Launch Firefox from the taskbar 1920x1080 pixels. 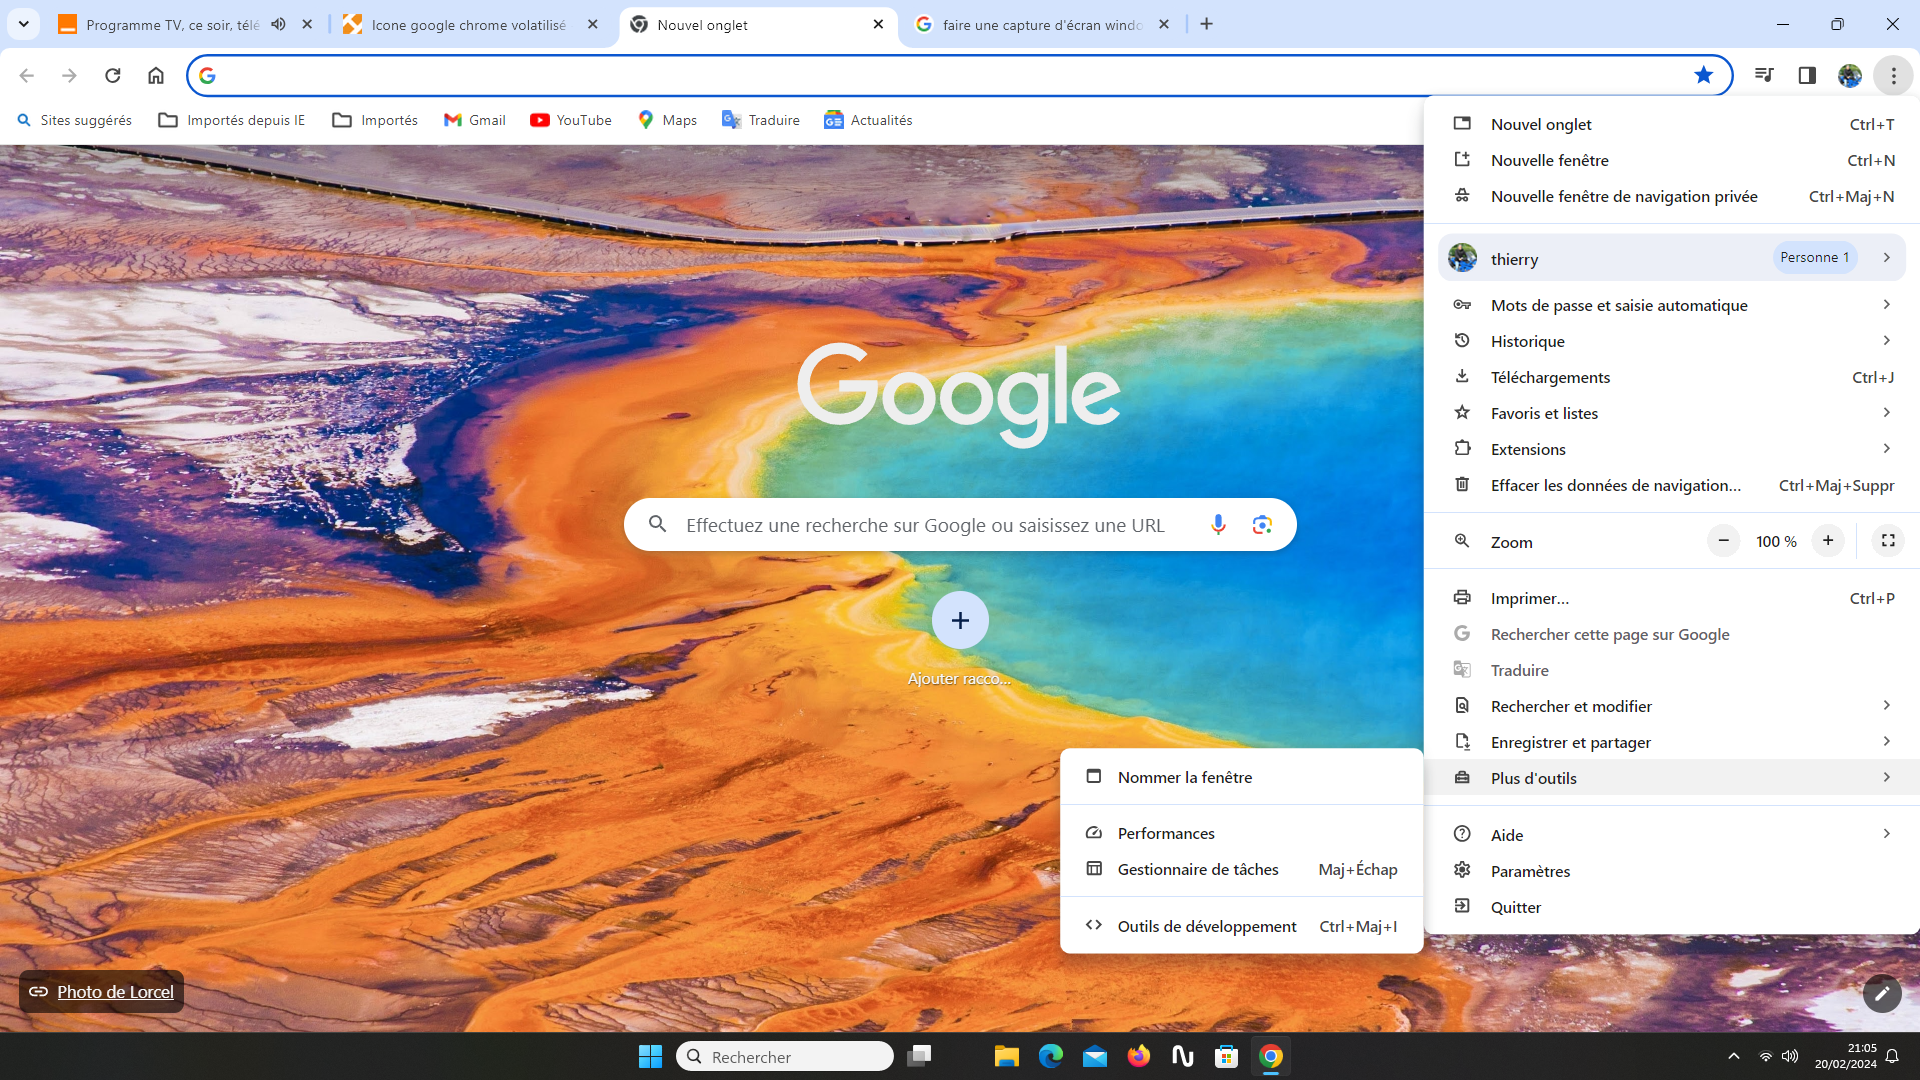click(1138, 1056)
